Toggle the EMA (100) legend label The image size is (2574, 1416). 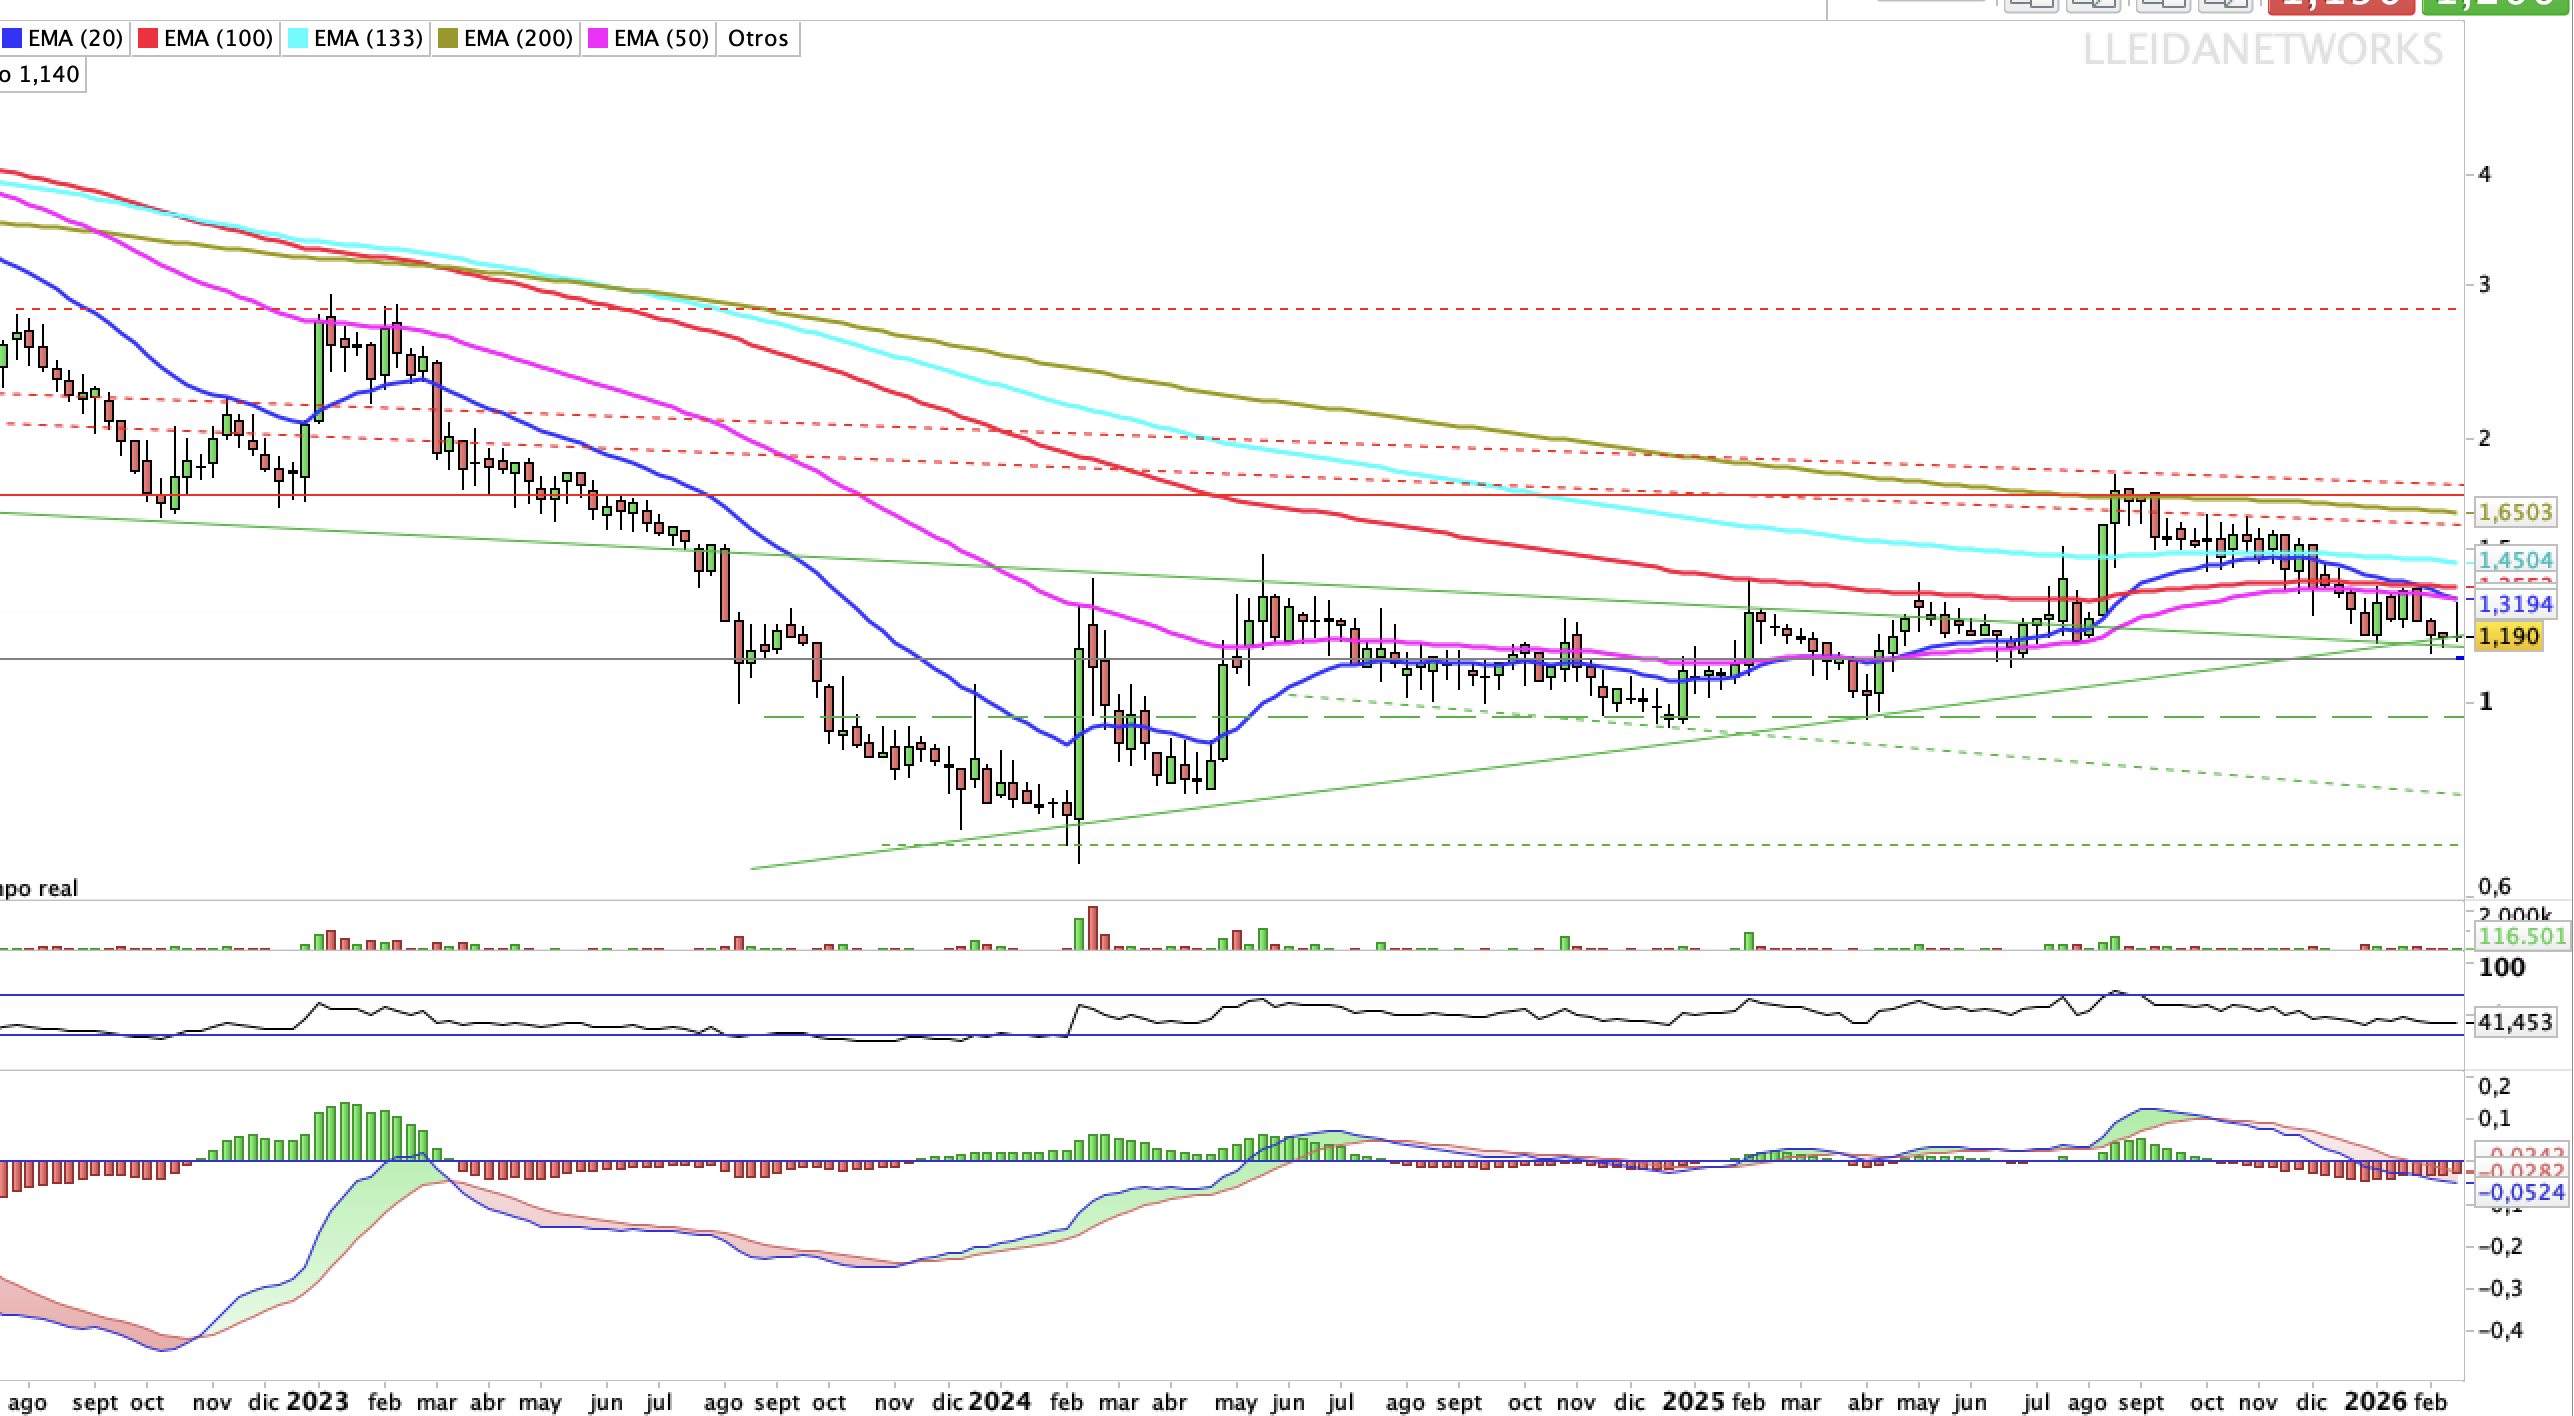pos(218,39)
